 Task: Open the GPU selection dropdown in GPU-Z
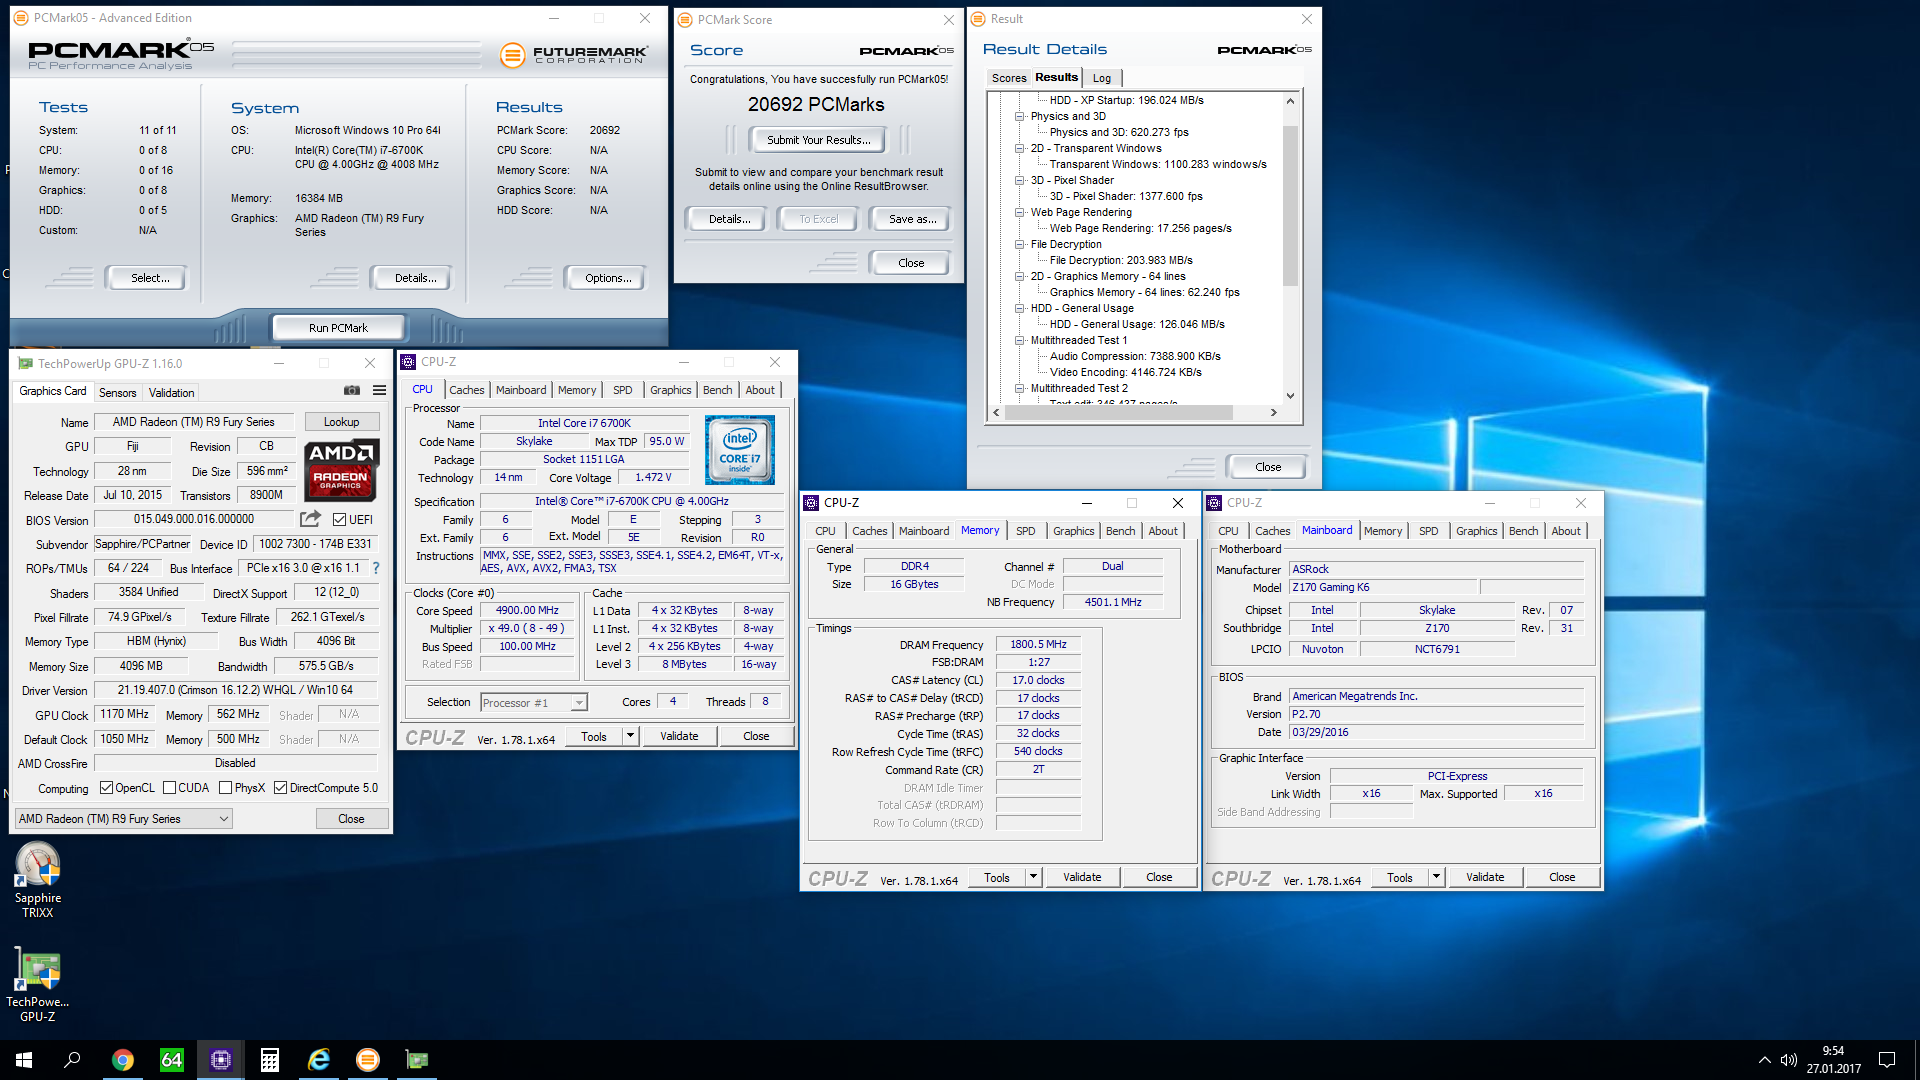click(124, 819)
